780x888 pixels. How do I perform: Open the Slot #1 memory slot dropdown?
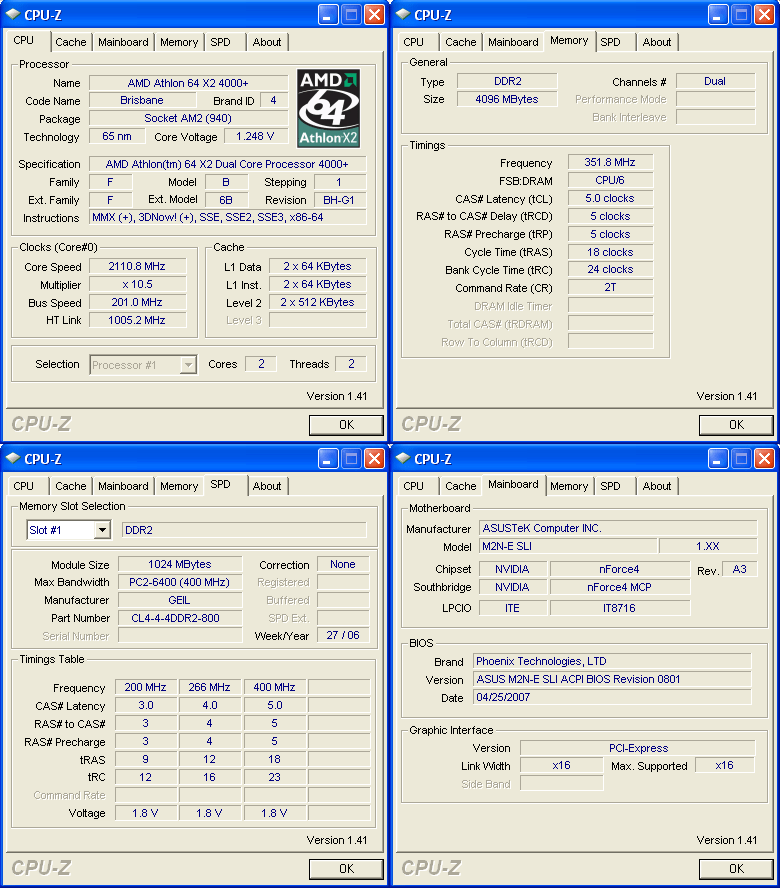[x=102, y=530]
